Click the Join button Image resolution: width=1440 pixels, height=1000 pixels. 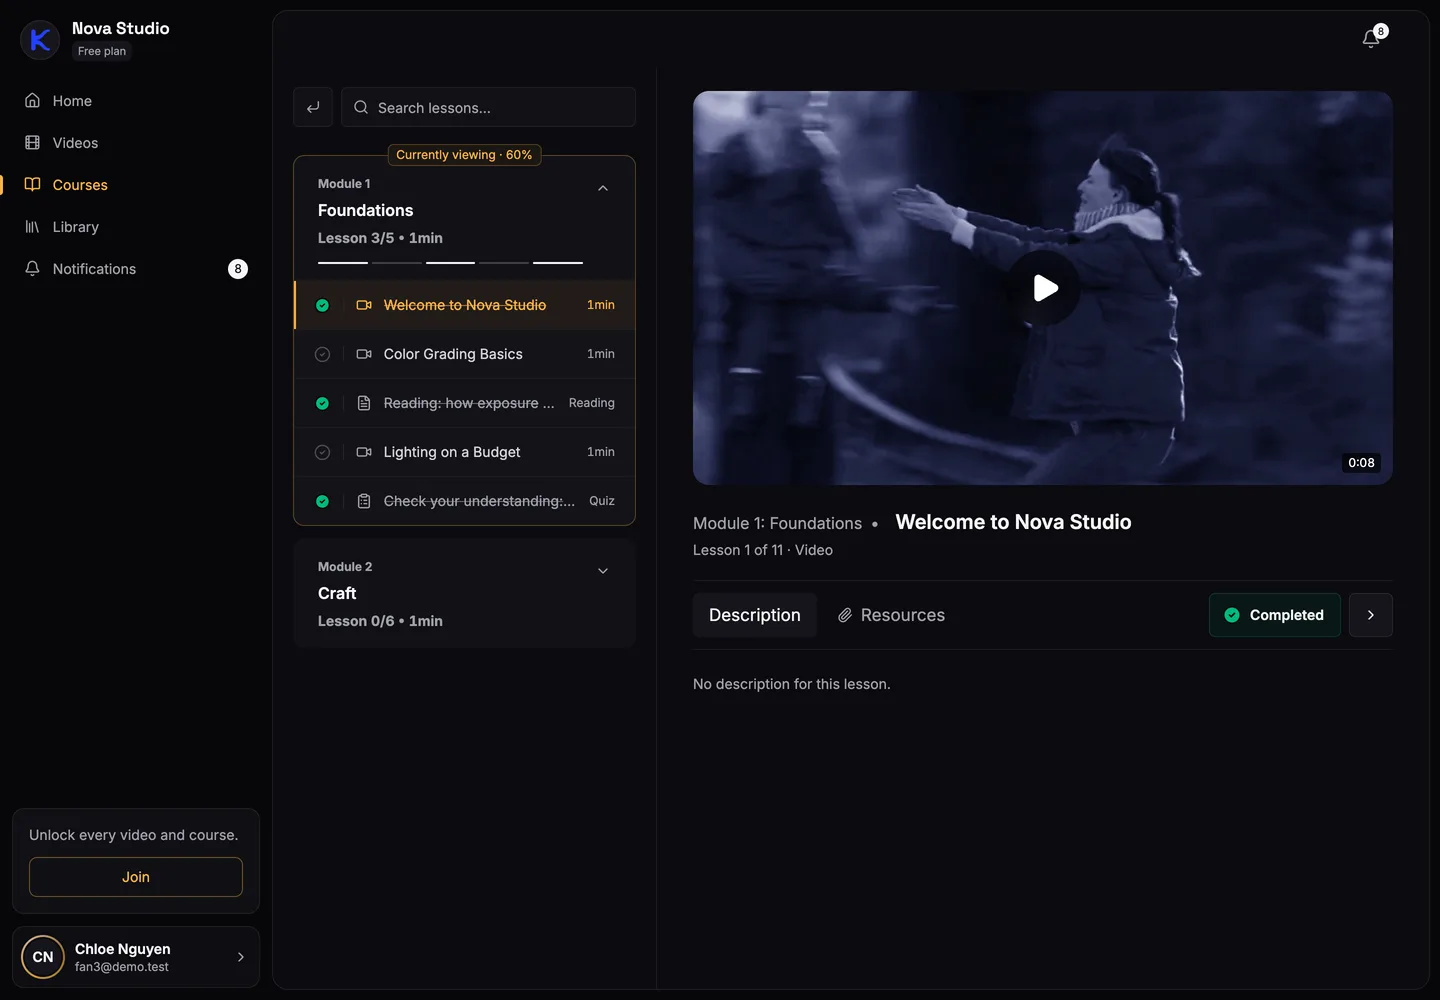pyautogui.click(x=136, y=877)
